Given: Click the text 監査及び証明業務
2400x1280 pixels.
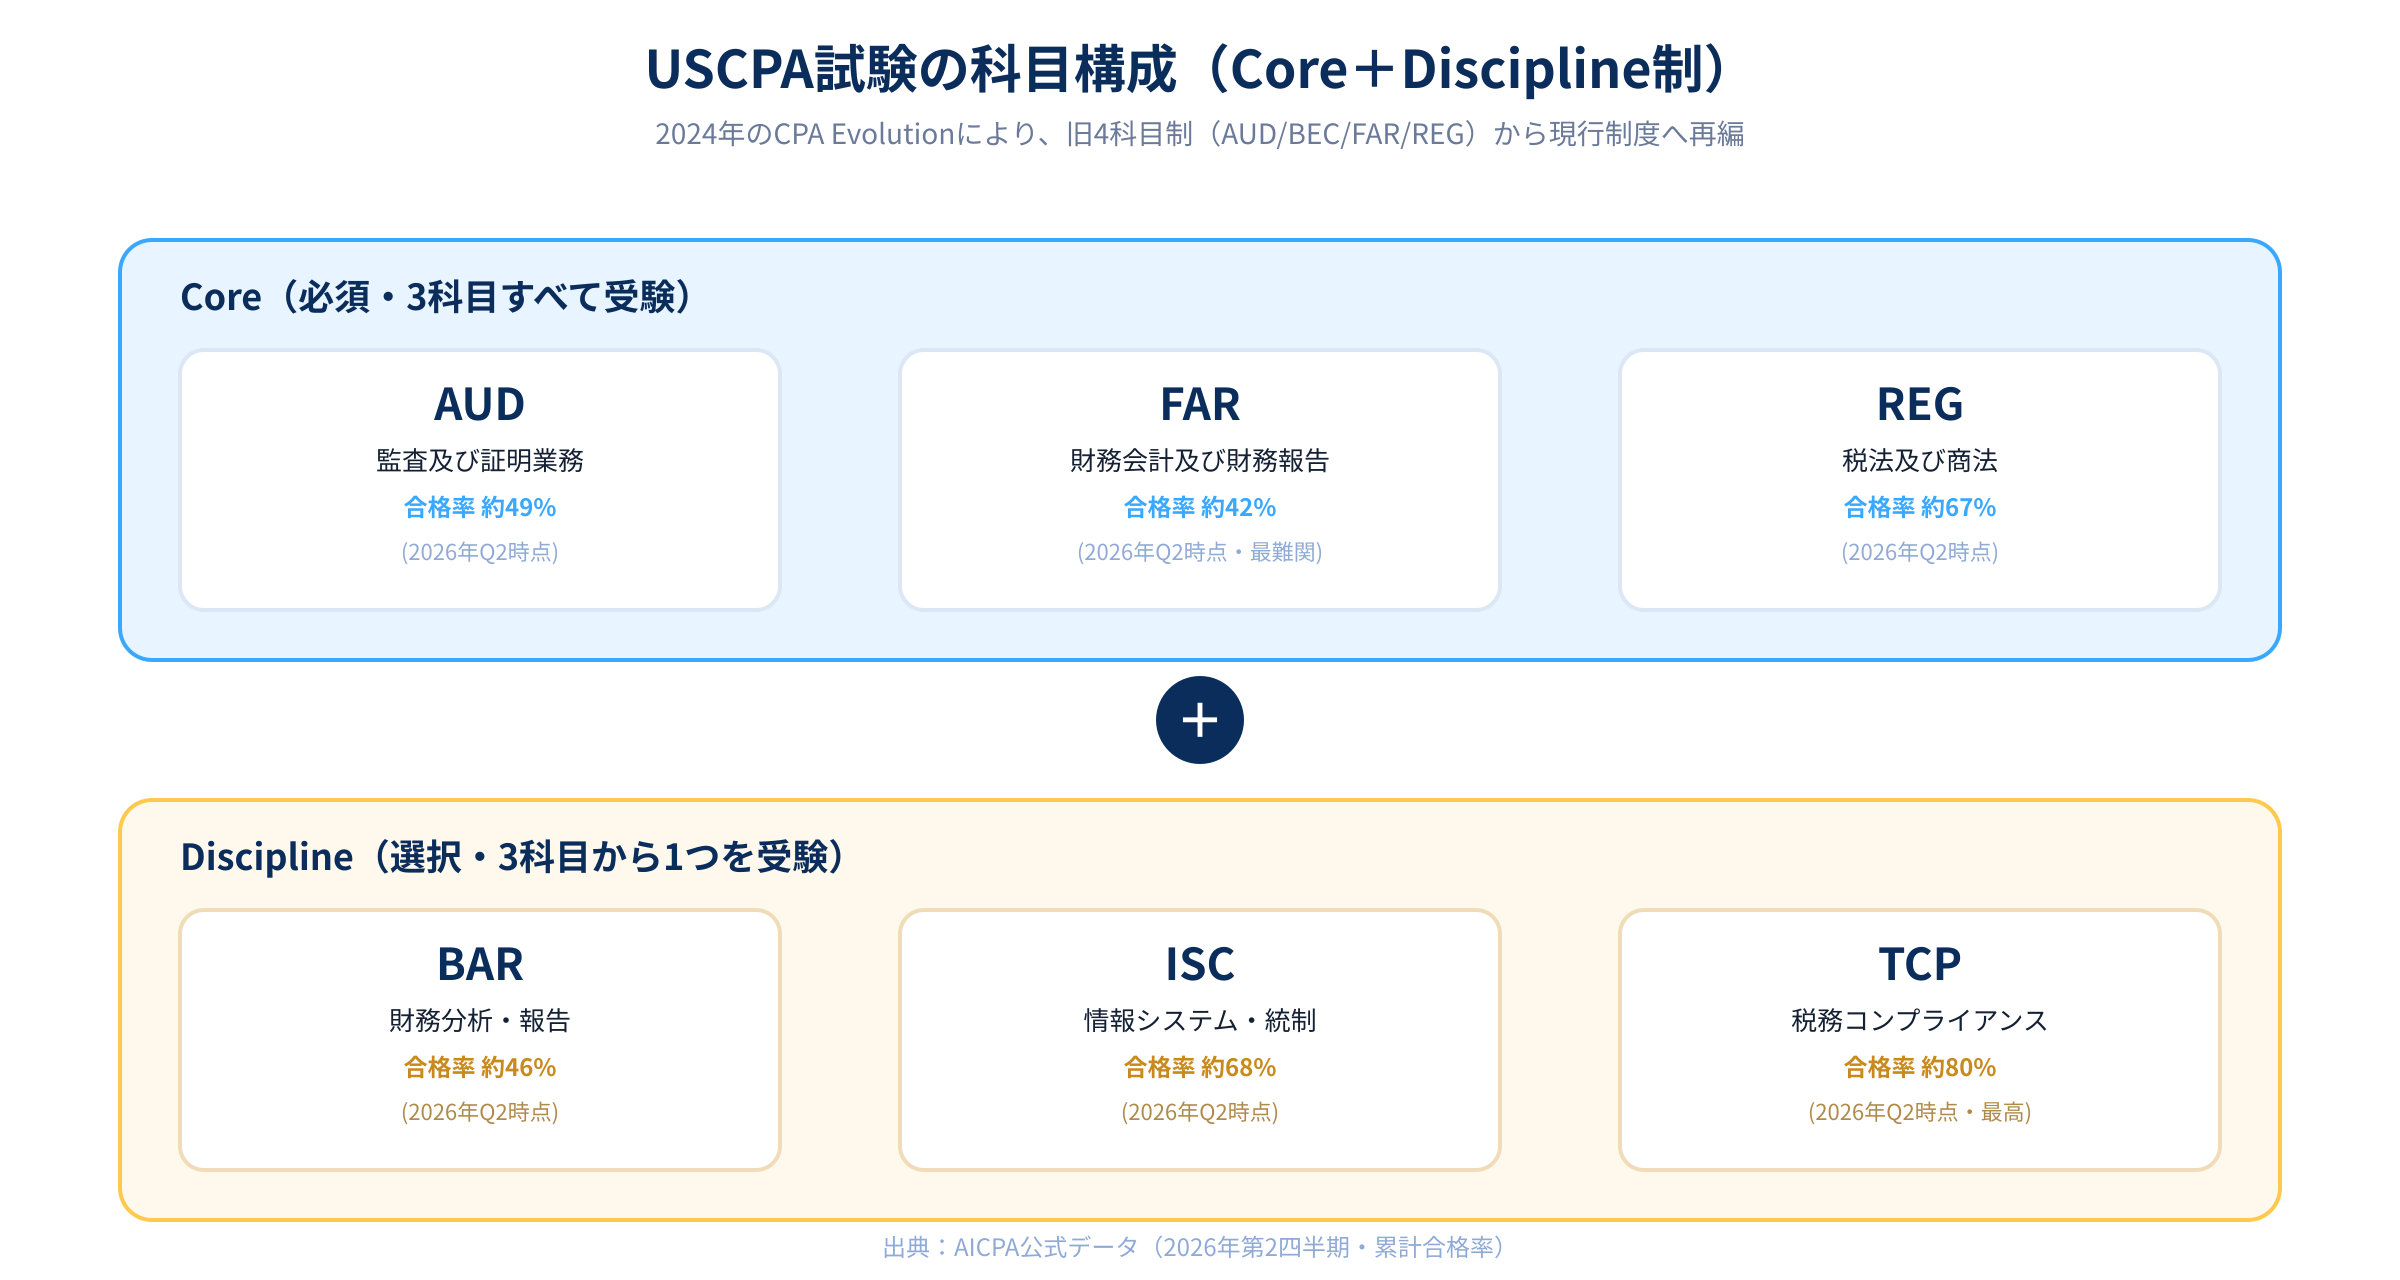Looking at the screenshot, I should tap(480, 460).
